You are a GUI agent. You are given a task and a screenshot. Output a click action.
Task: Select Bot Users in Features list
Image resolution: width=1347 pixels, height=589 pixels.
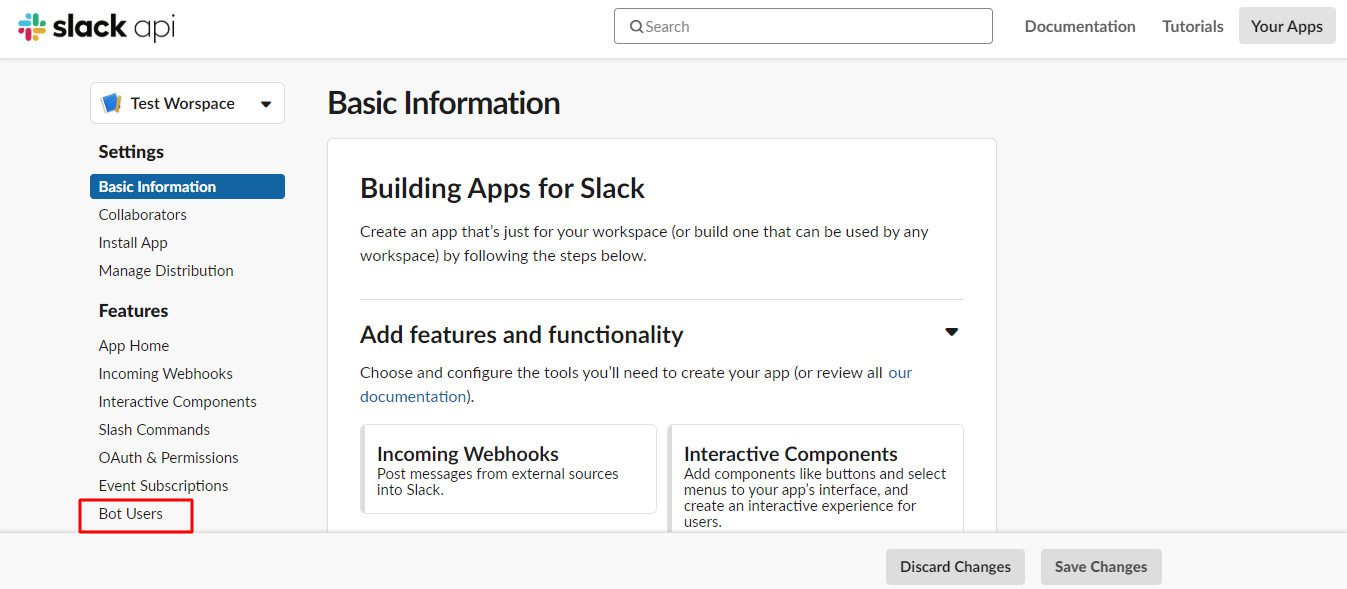click(131, 514)
